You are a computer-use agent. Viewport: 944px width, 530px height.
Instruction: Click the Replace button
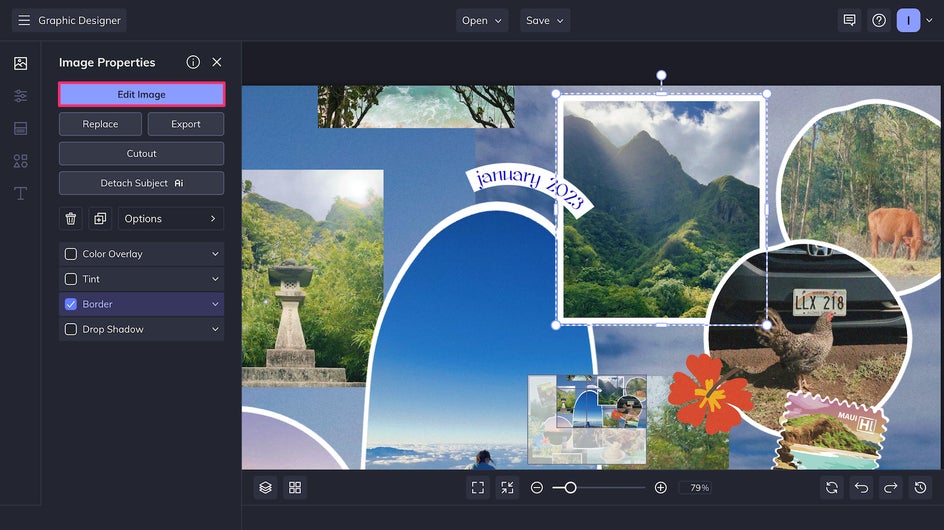pos(101,124)
